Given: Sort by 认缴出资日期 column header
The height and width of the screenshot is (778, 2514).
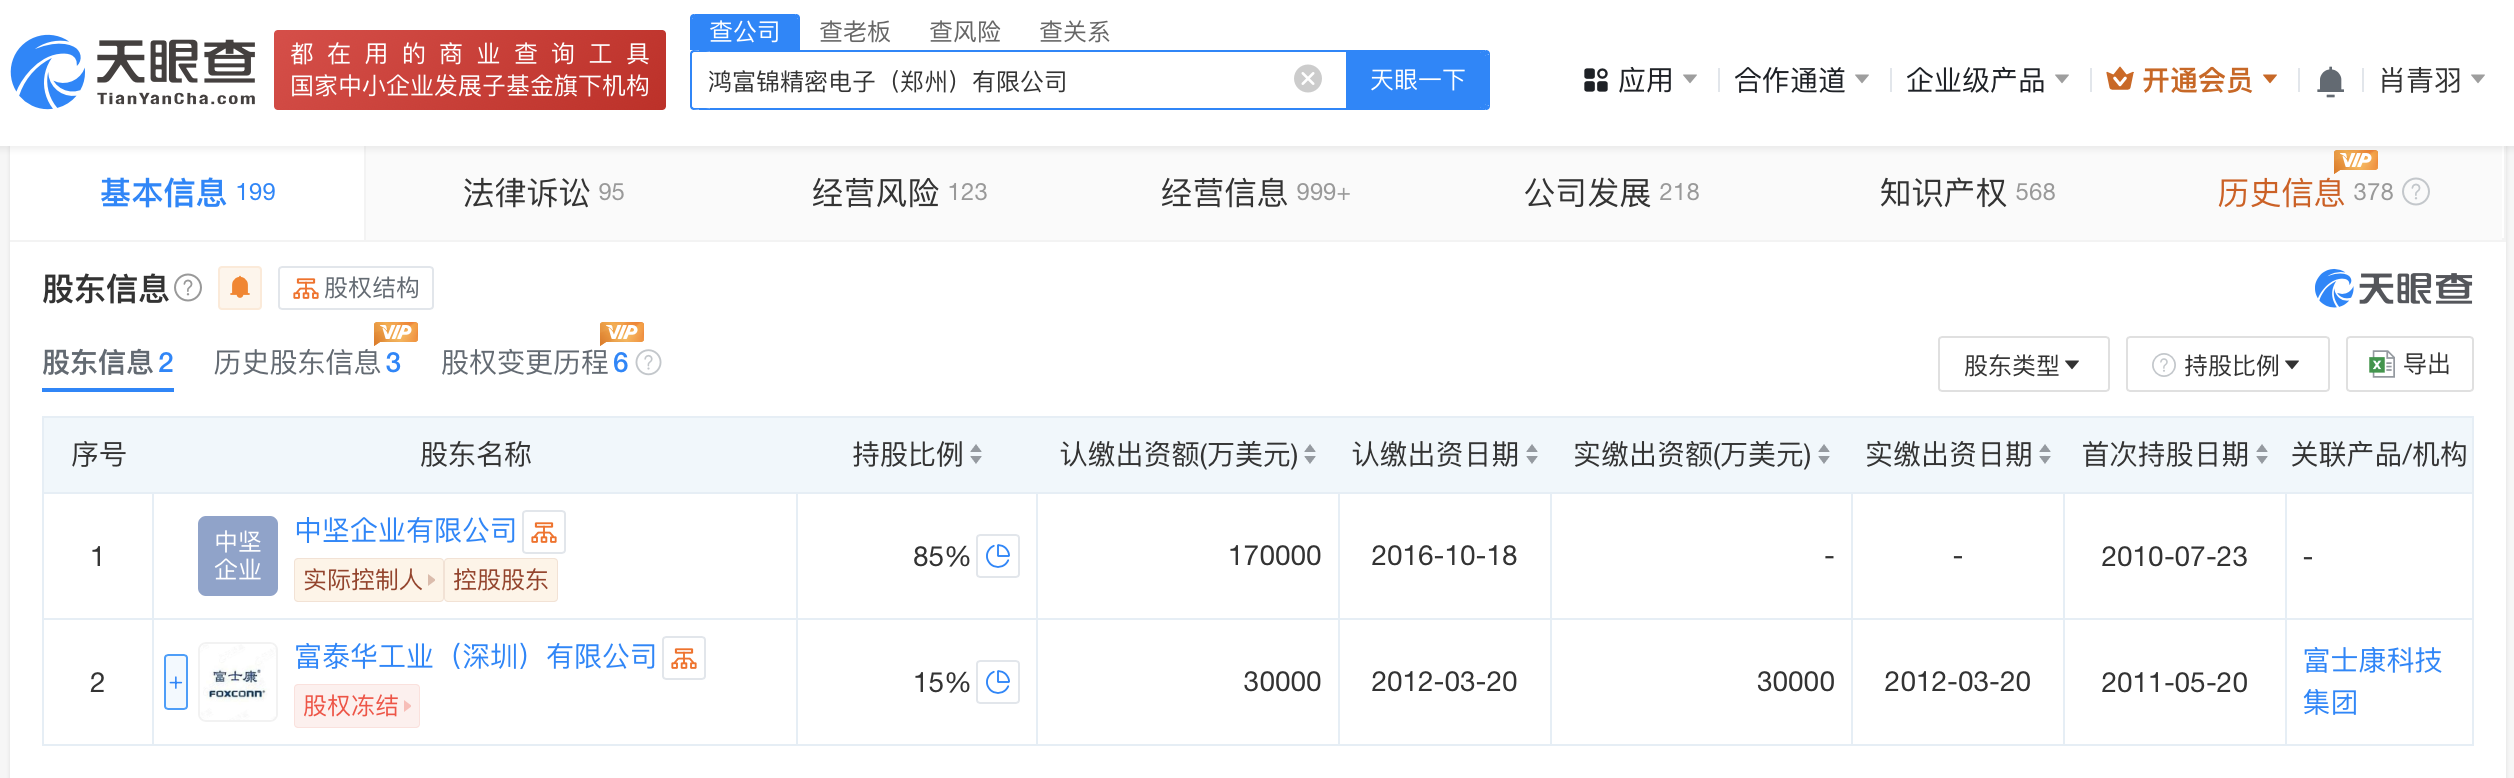Looking at the screenshot, I should click(x=1531, y=455).
